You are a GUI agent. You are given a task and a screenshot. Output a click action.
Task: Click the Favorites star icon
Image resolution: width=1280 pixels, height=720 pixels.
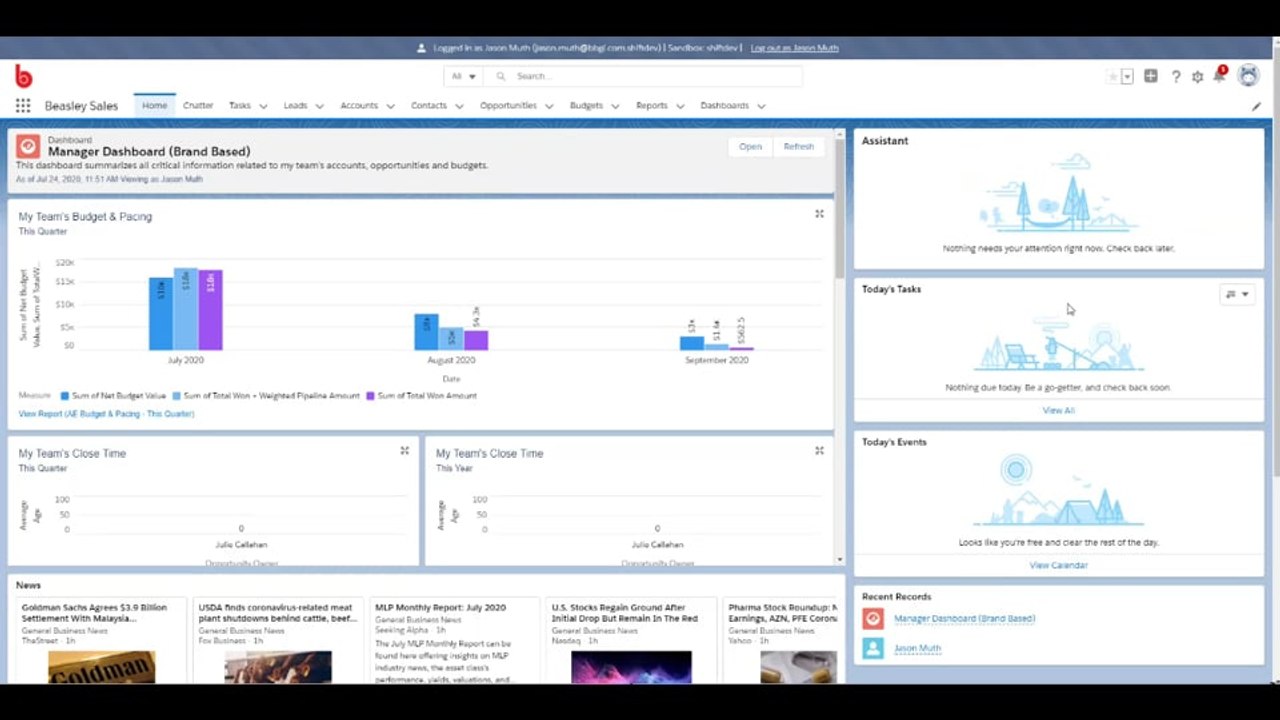[x=1112, y=77]
